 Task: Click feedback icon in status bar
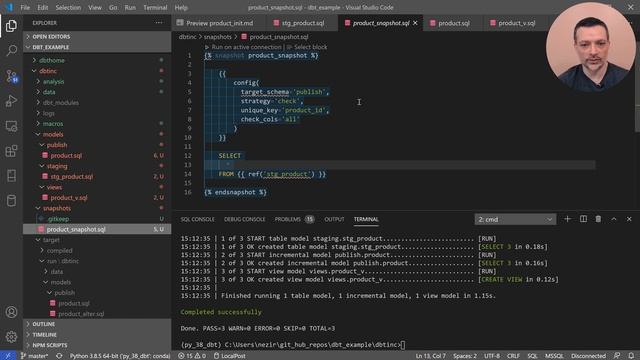(617, 356)
